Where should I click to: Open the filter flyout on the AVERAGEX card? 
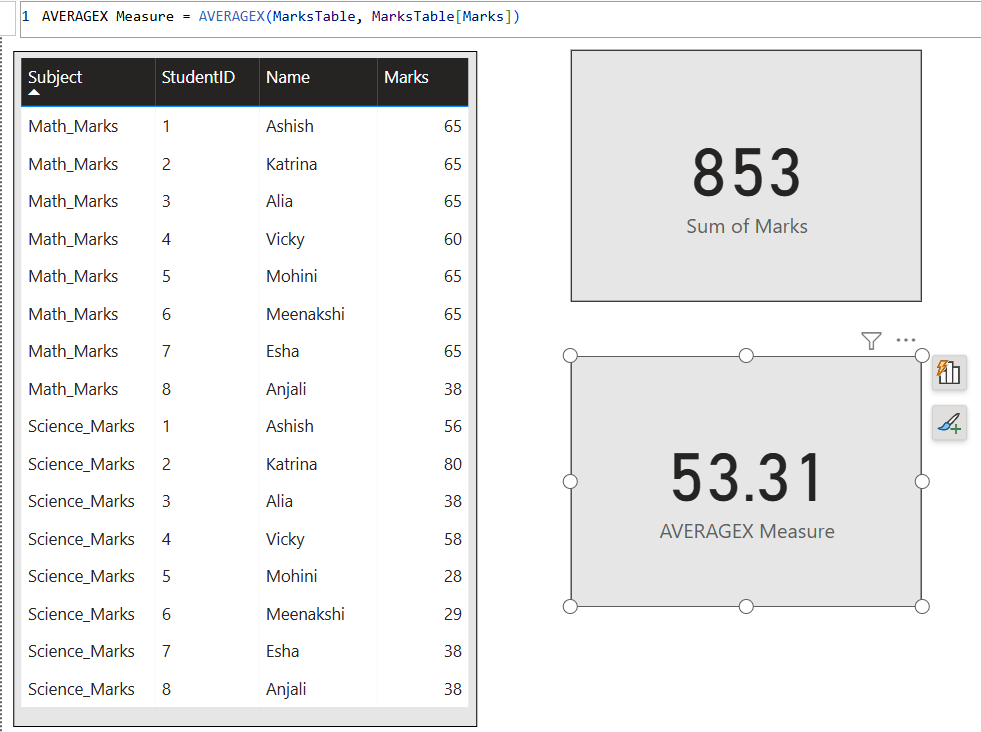[x=871, y=340]
